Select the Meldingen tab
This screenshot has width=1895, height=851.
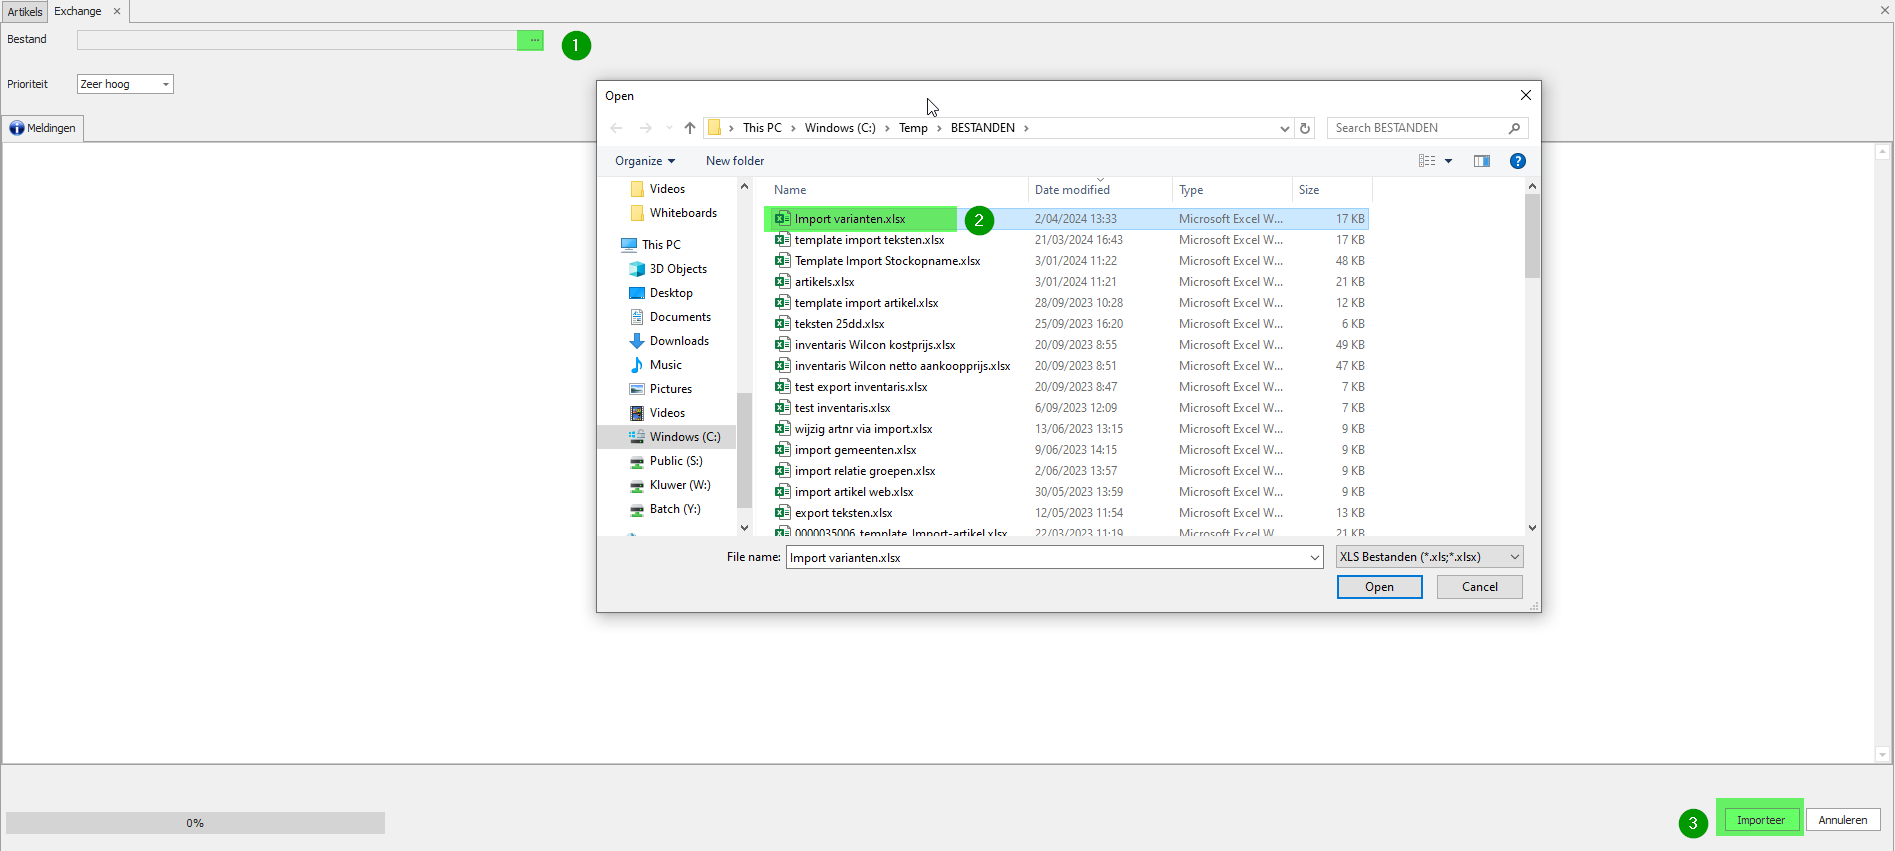tap(43, 128)
